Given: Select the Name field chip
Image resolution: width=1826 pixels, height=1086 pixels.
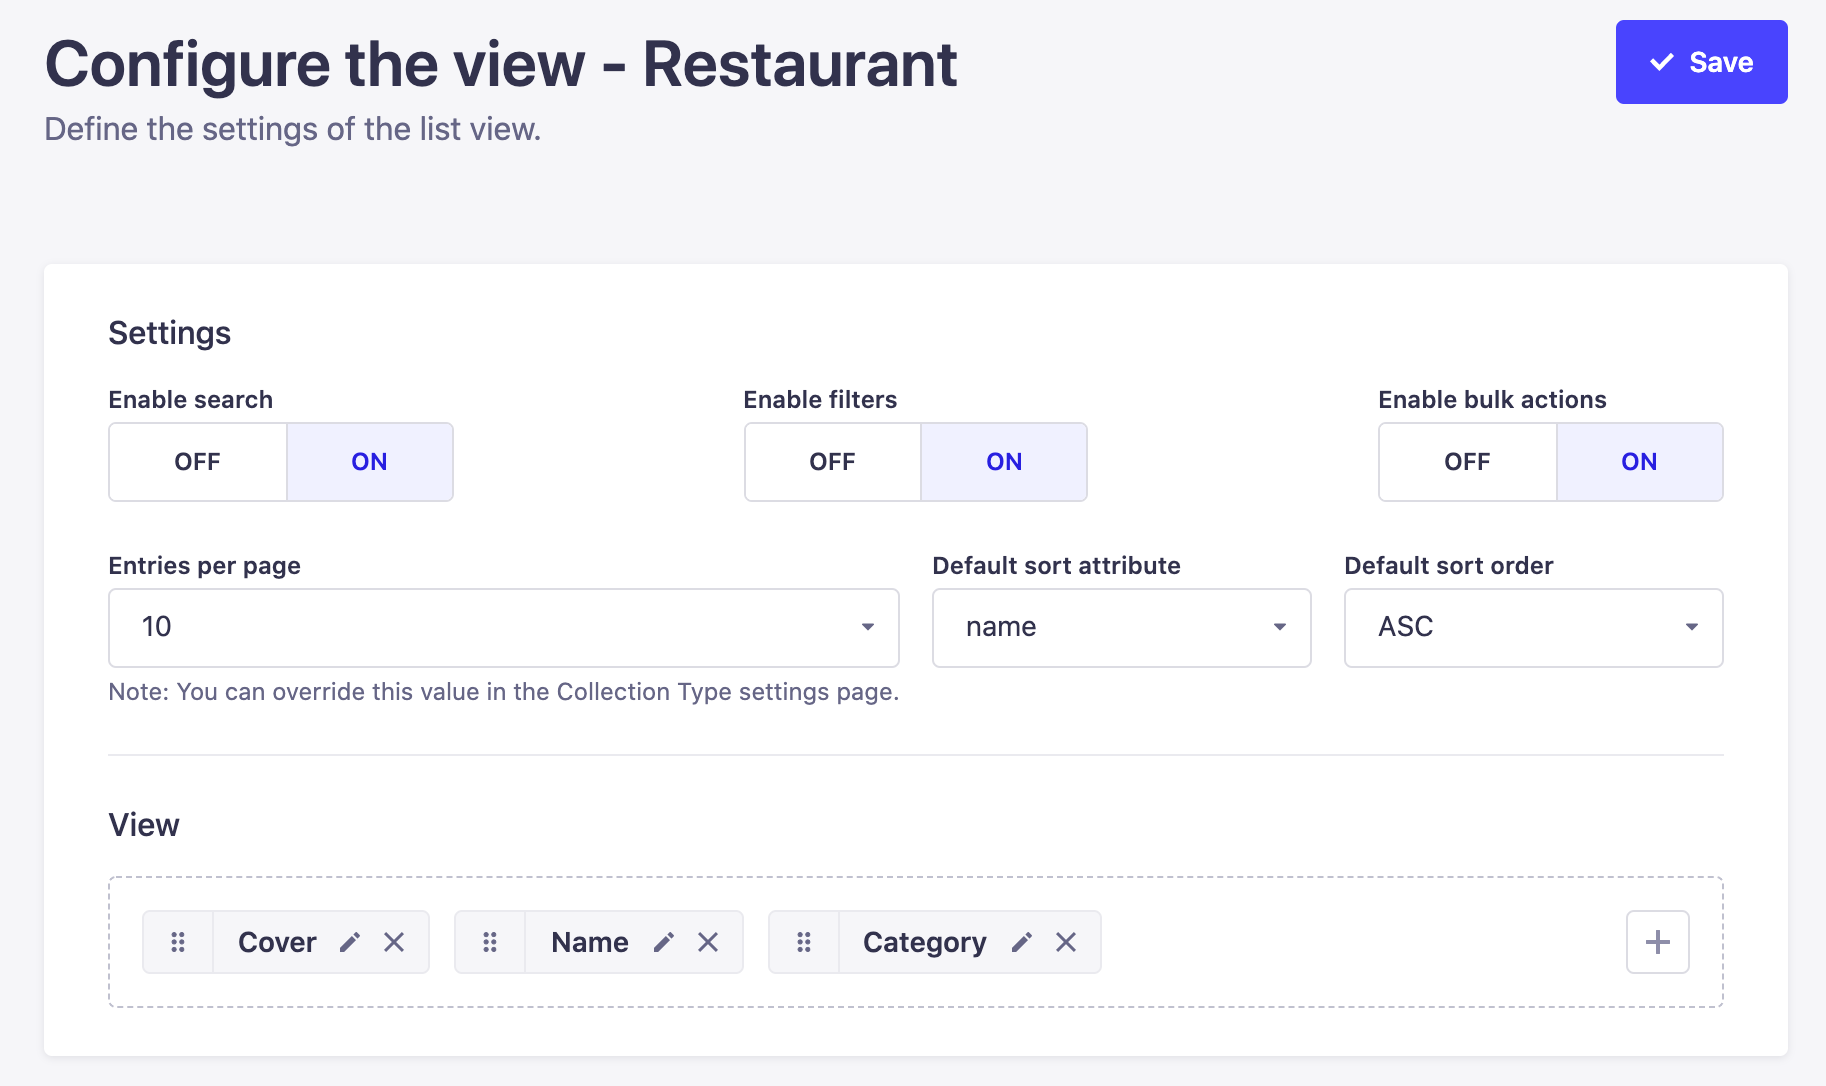Looking at the screenshot, I should [589, 941].
